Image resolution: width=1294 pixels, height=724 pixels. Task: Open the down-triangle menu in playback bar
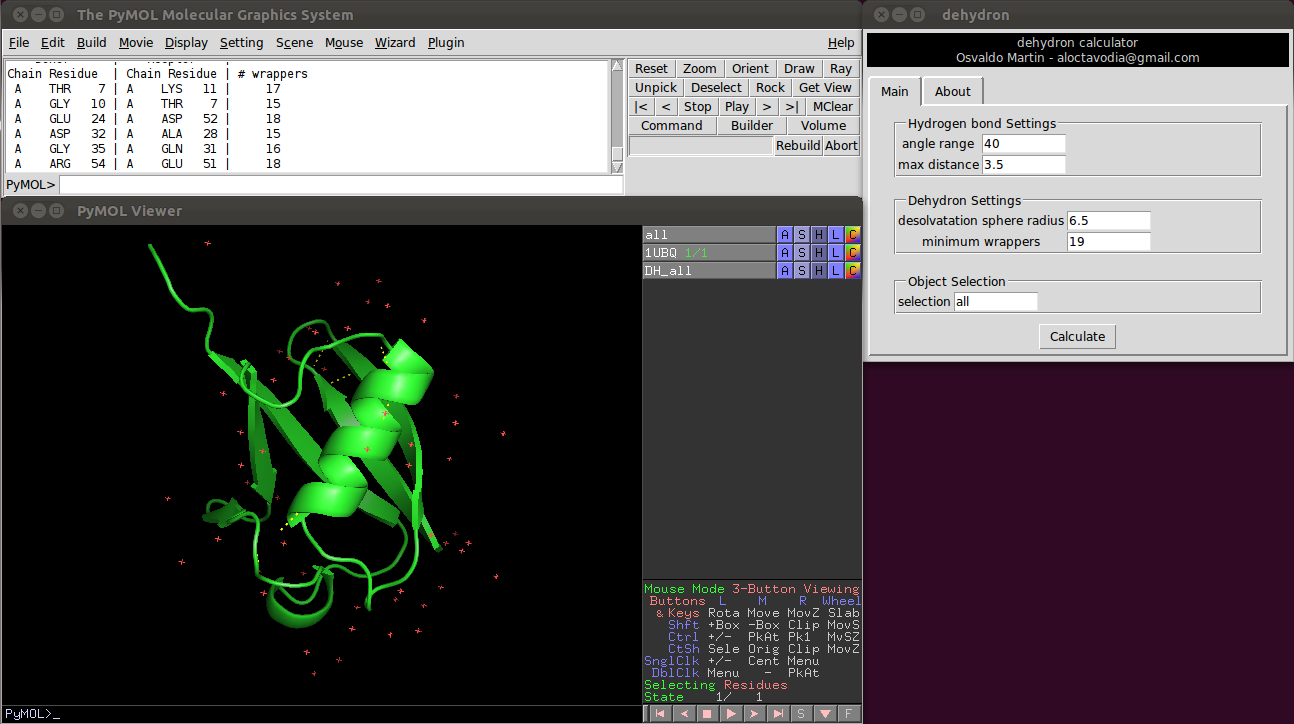point(825,714)
